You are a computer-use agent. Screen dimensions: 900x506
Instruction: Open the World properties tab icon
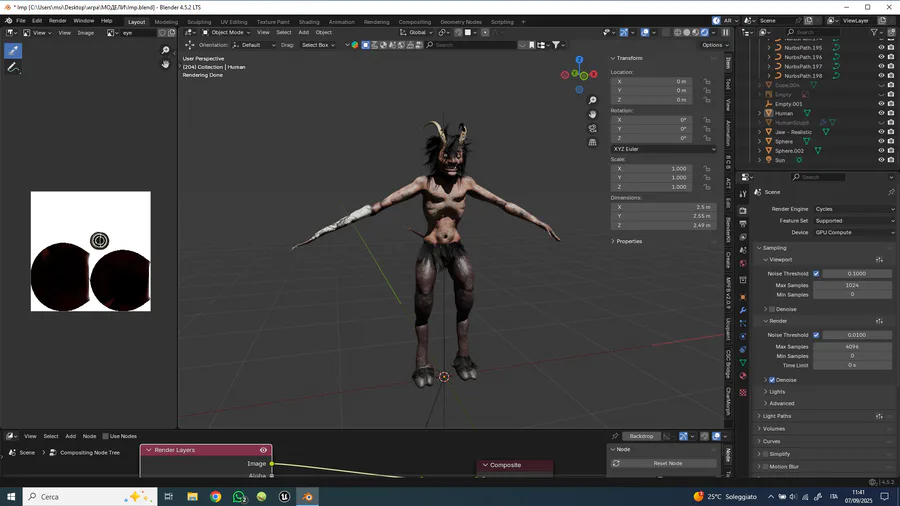pyautogui.click(x=743, y=264)
